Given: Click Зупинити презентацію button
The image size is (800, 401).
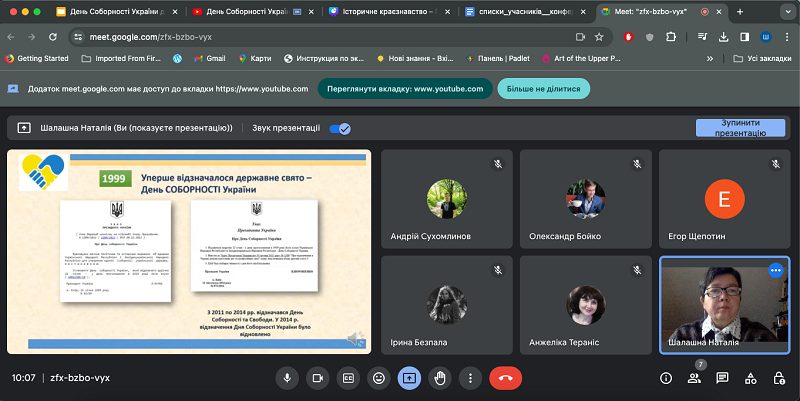Looking at the screenshot, I should (740, 128).
